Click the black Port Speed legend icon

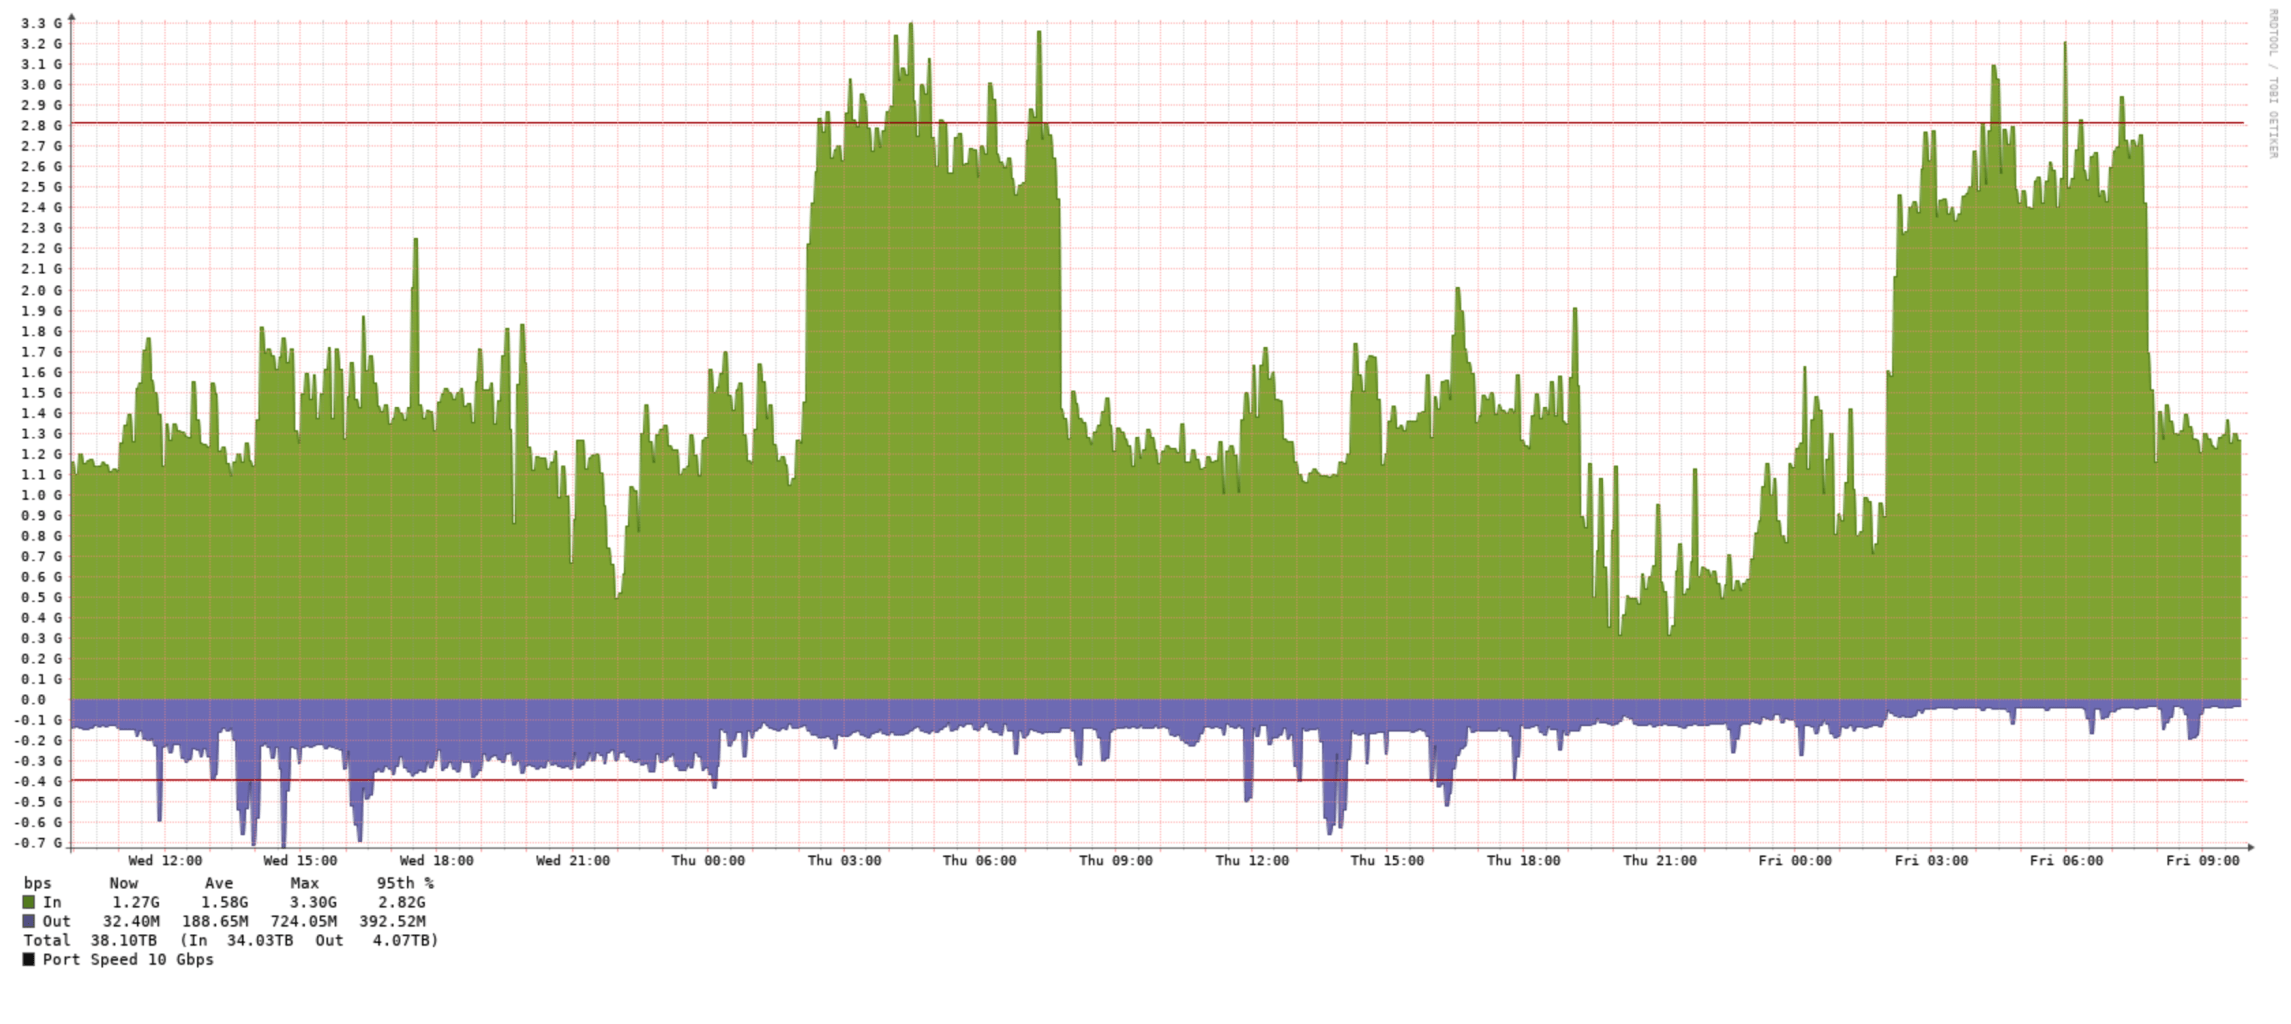pos(26,959)
